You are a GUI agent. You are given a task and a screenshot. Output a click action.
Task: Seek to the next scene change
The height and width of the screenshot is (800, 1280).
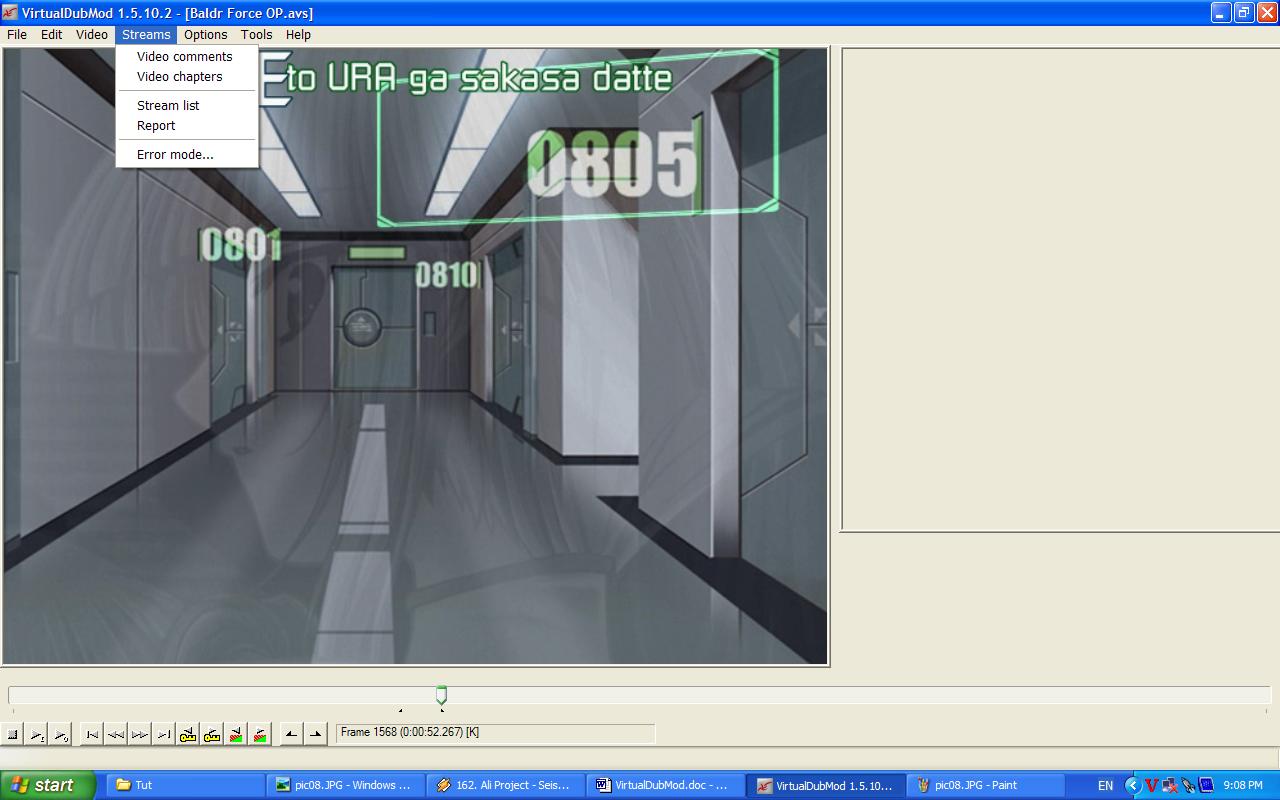click(260, 734)
